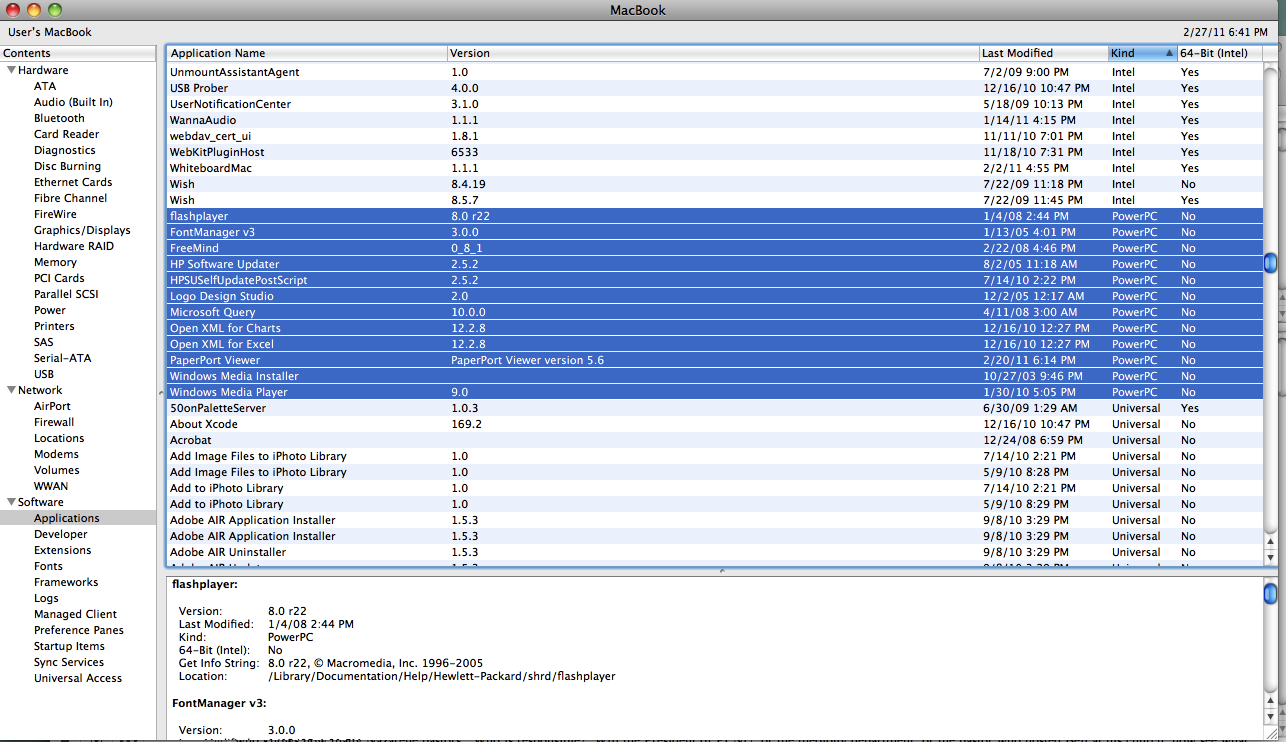
Task: Click the Kind column sort arrow
Action: tap(1169, 53)
